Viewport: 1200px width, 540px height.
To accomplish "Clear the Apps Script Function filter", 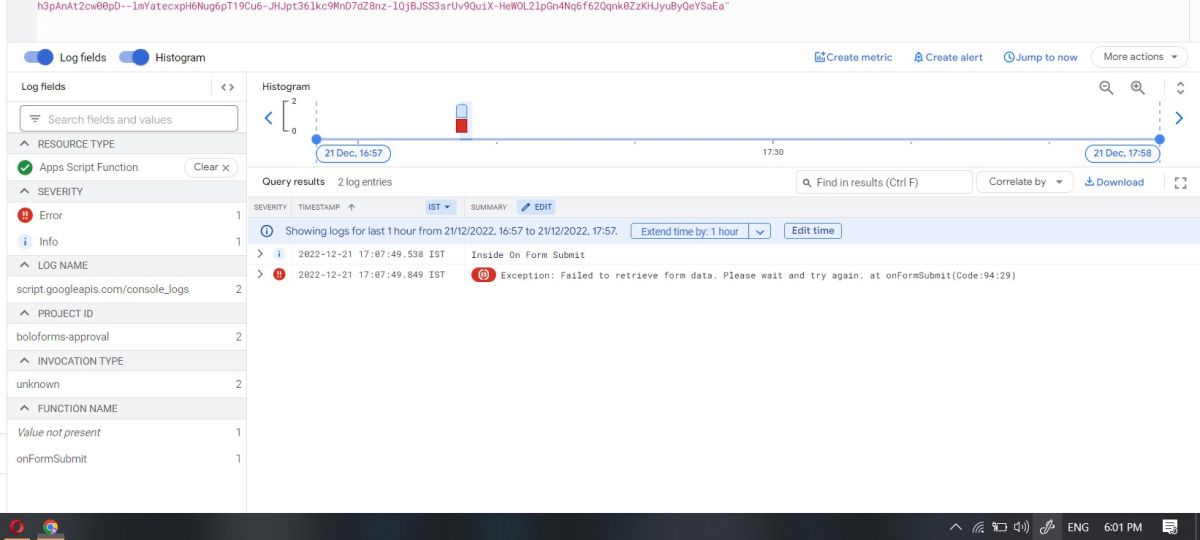I will [x=211, y=167].
